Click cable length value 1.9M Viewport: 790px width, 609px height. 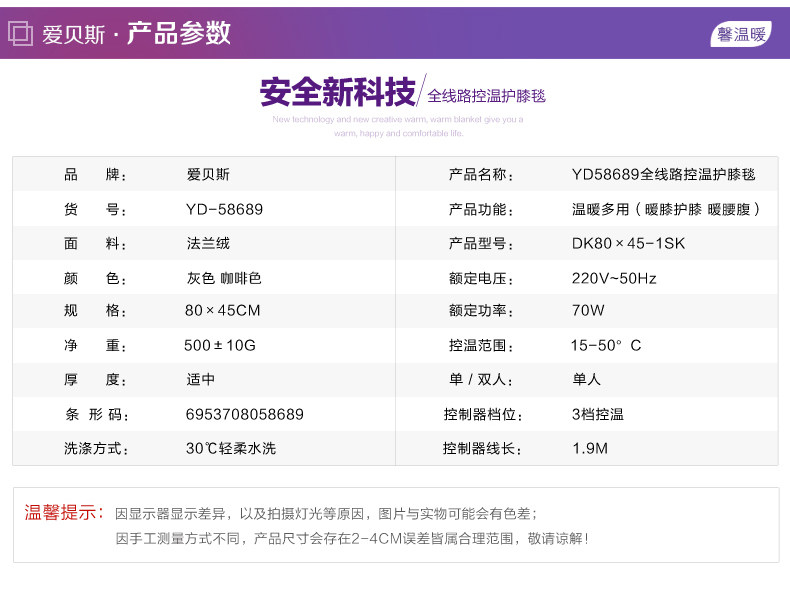pos(590,448)
